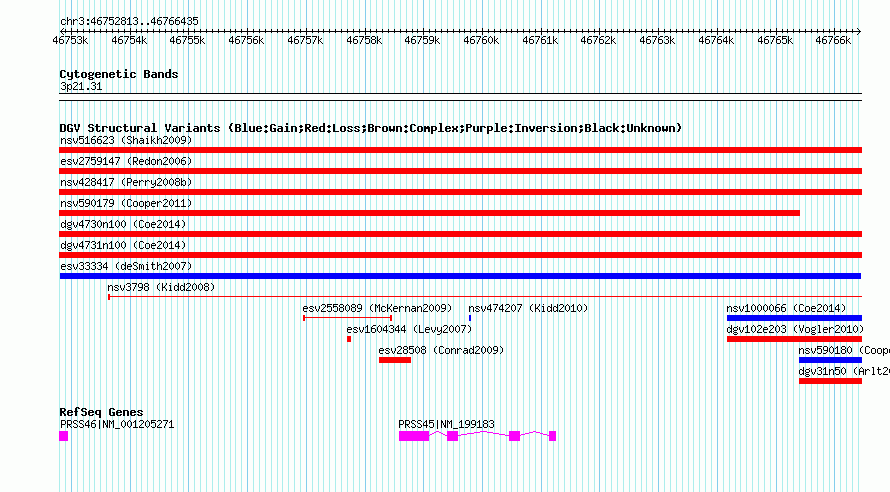Click the red bar under dgv31n50
Viewport: 890px width, 492px height.
[830, 381]
